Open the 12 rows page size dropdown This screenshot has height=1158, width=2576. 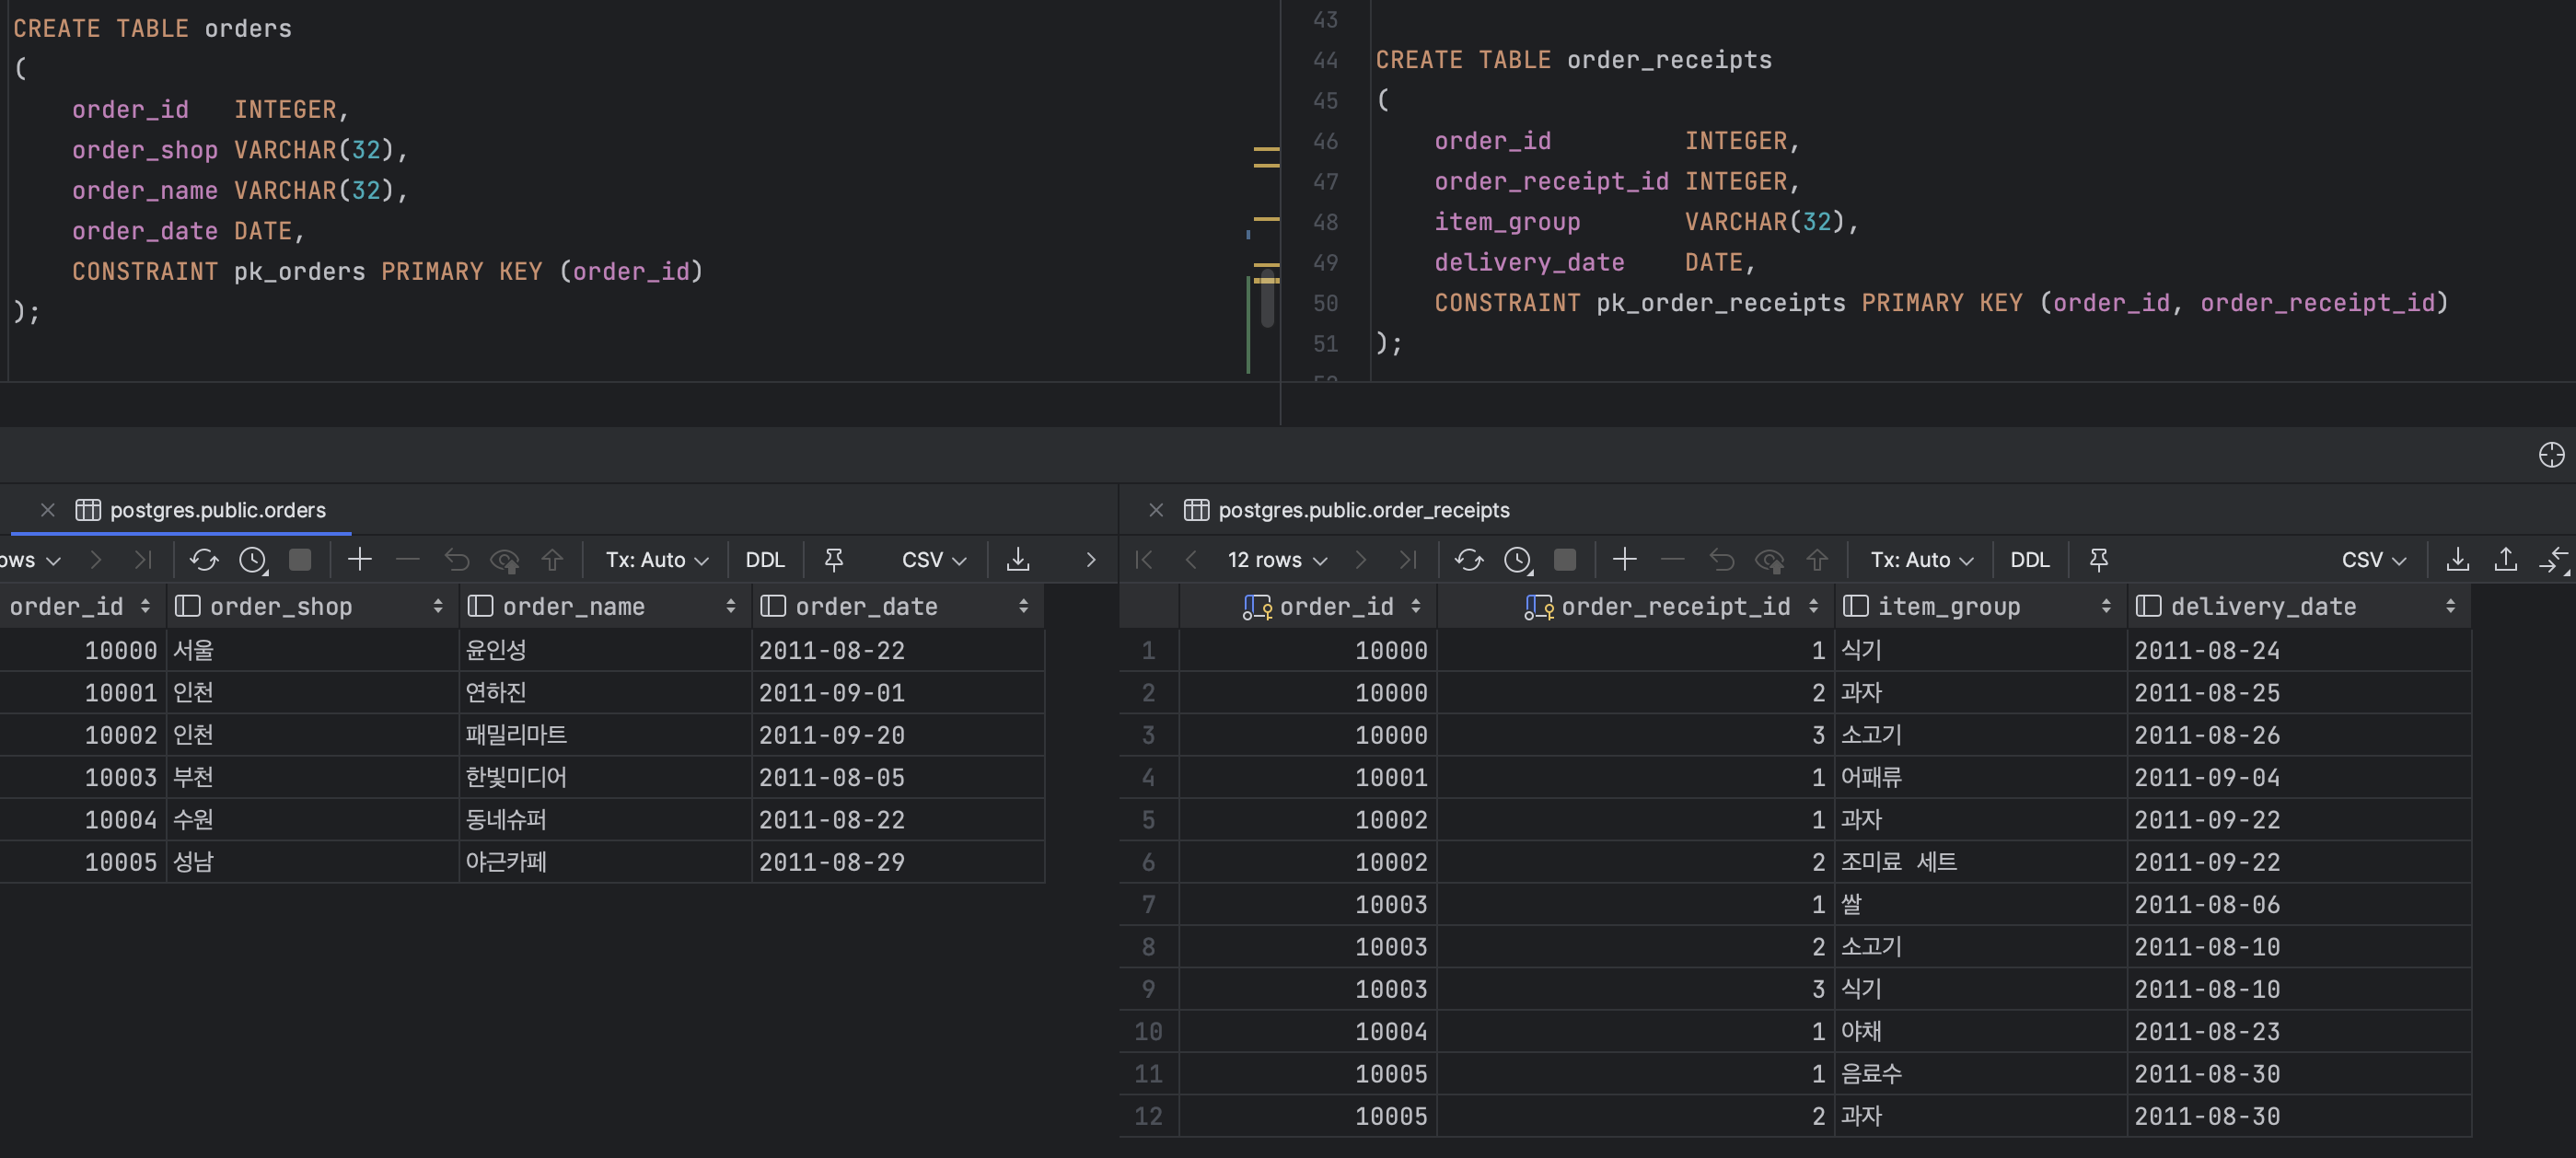pyautogui.click(x=1277, y=560)
